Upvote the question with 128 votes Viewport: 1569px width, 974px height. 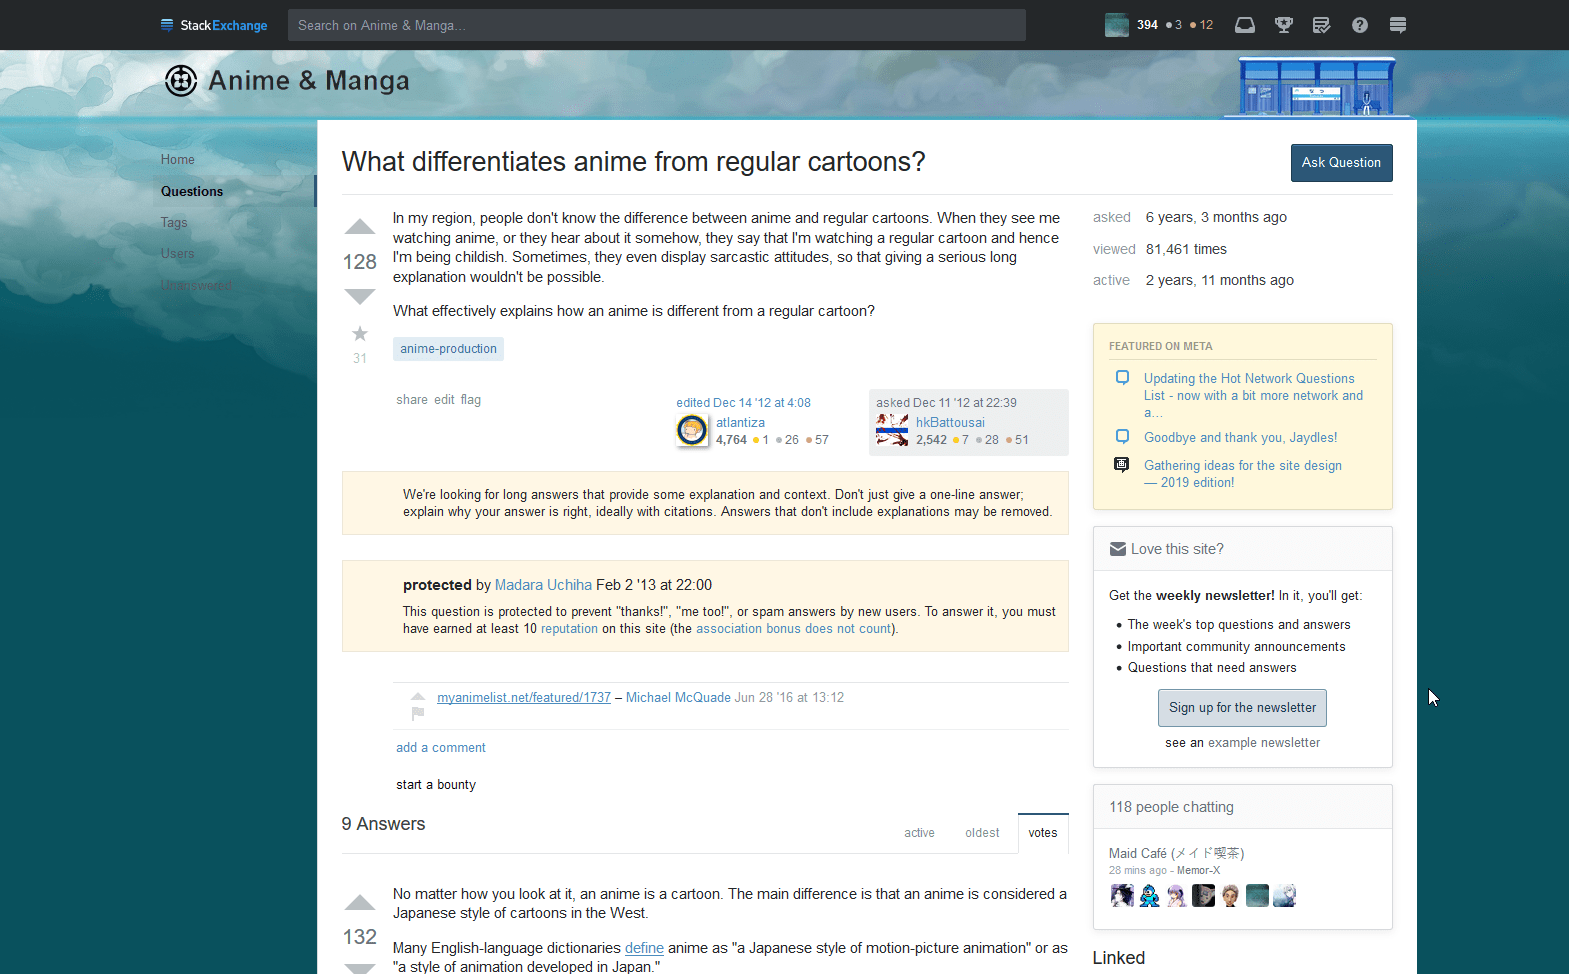tap(360, 228)
